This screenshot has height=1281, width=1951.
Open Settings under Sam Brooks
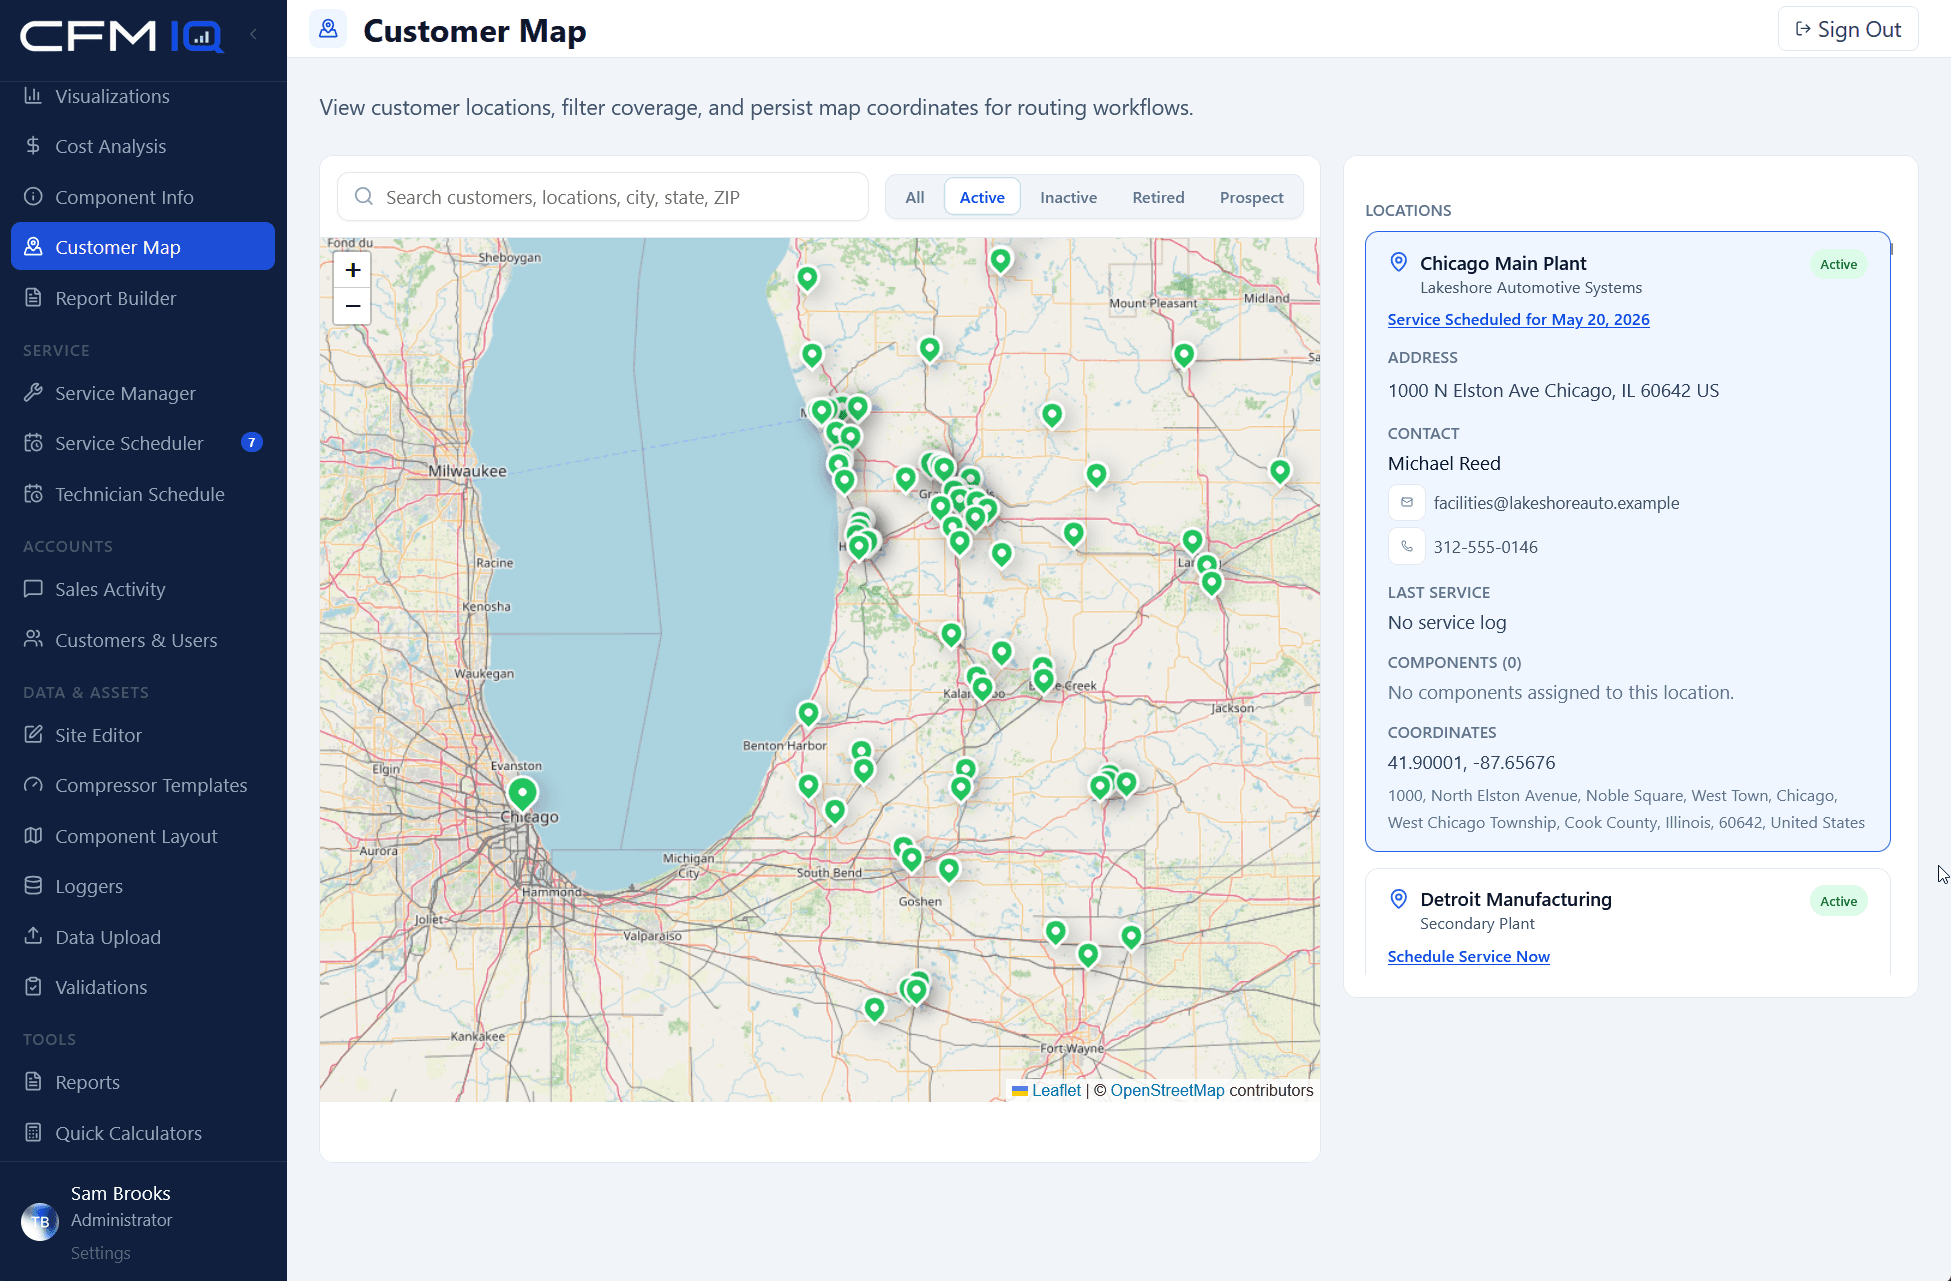(100, 1253)
